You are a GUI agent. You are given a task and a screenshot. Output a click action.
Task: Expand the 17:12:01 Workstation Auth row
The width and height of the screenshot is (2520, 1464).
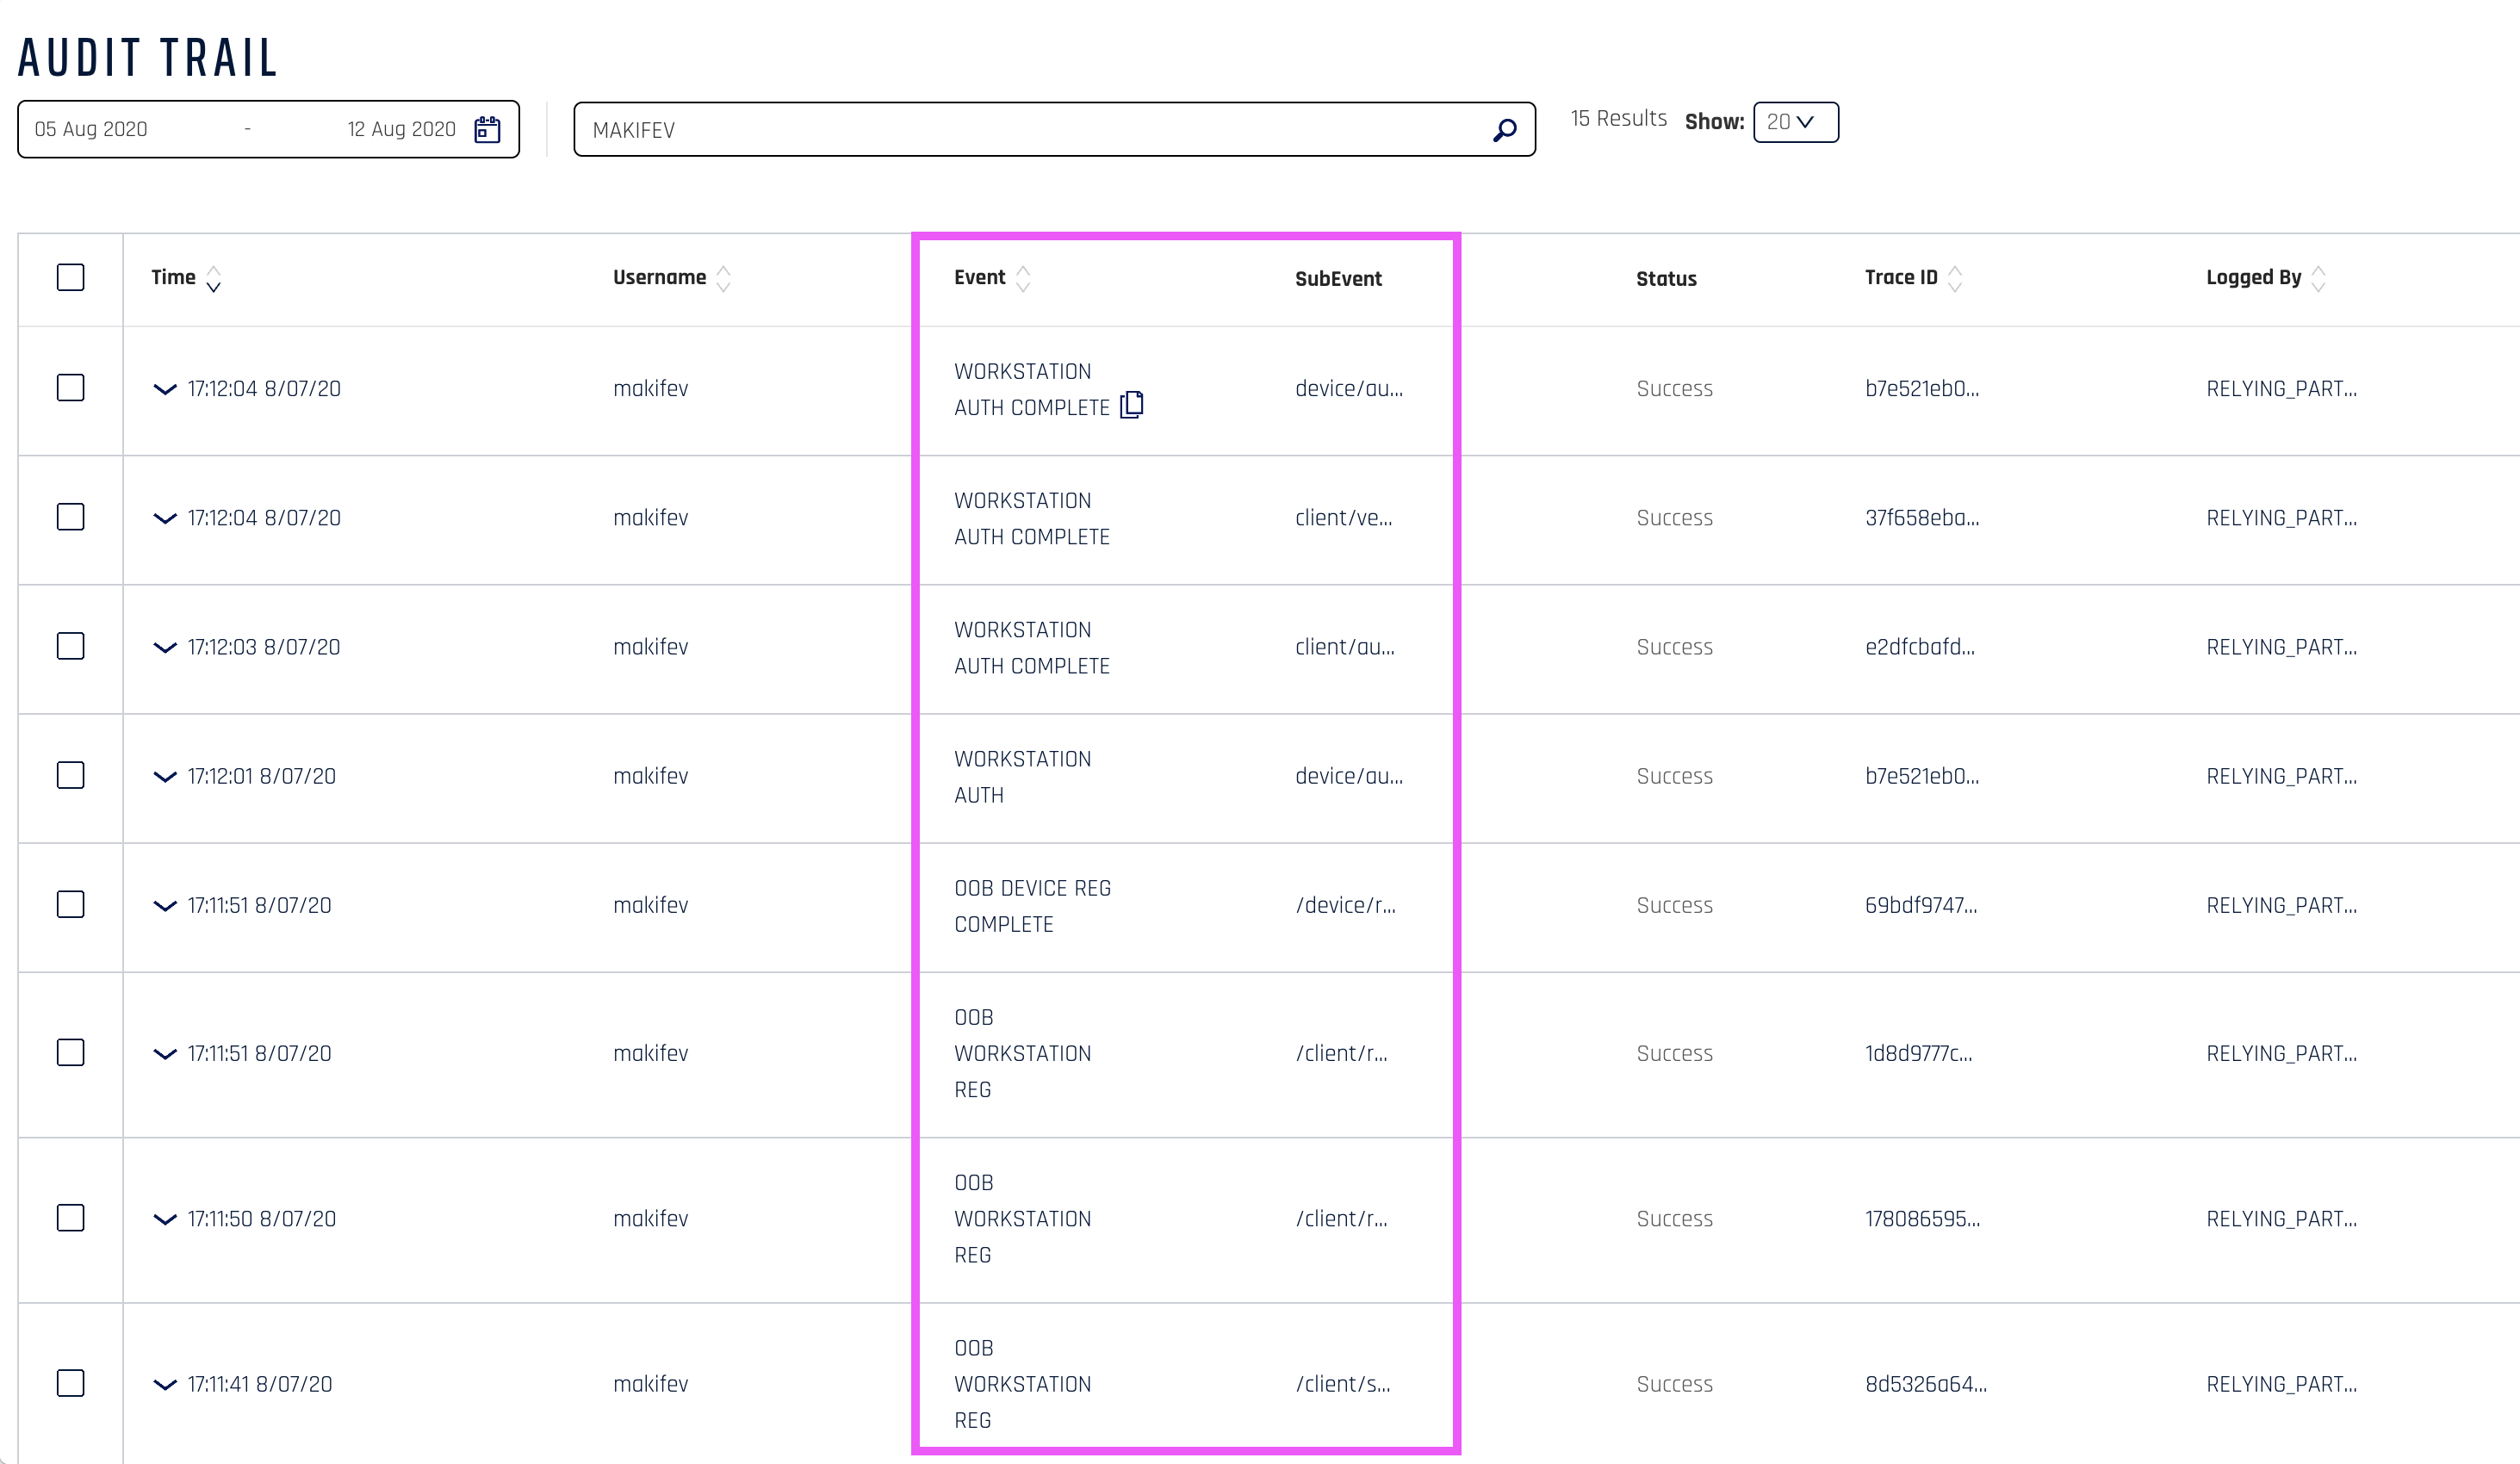pyautogui.click(x=165, y=776)
